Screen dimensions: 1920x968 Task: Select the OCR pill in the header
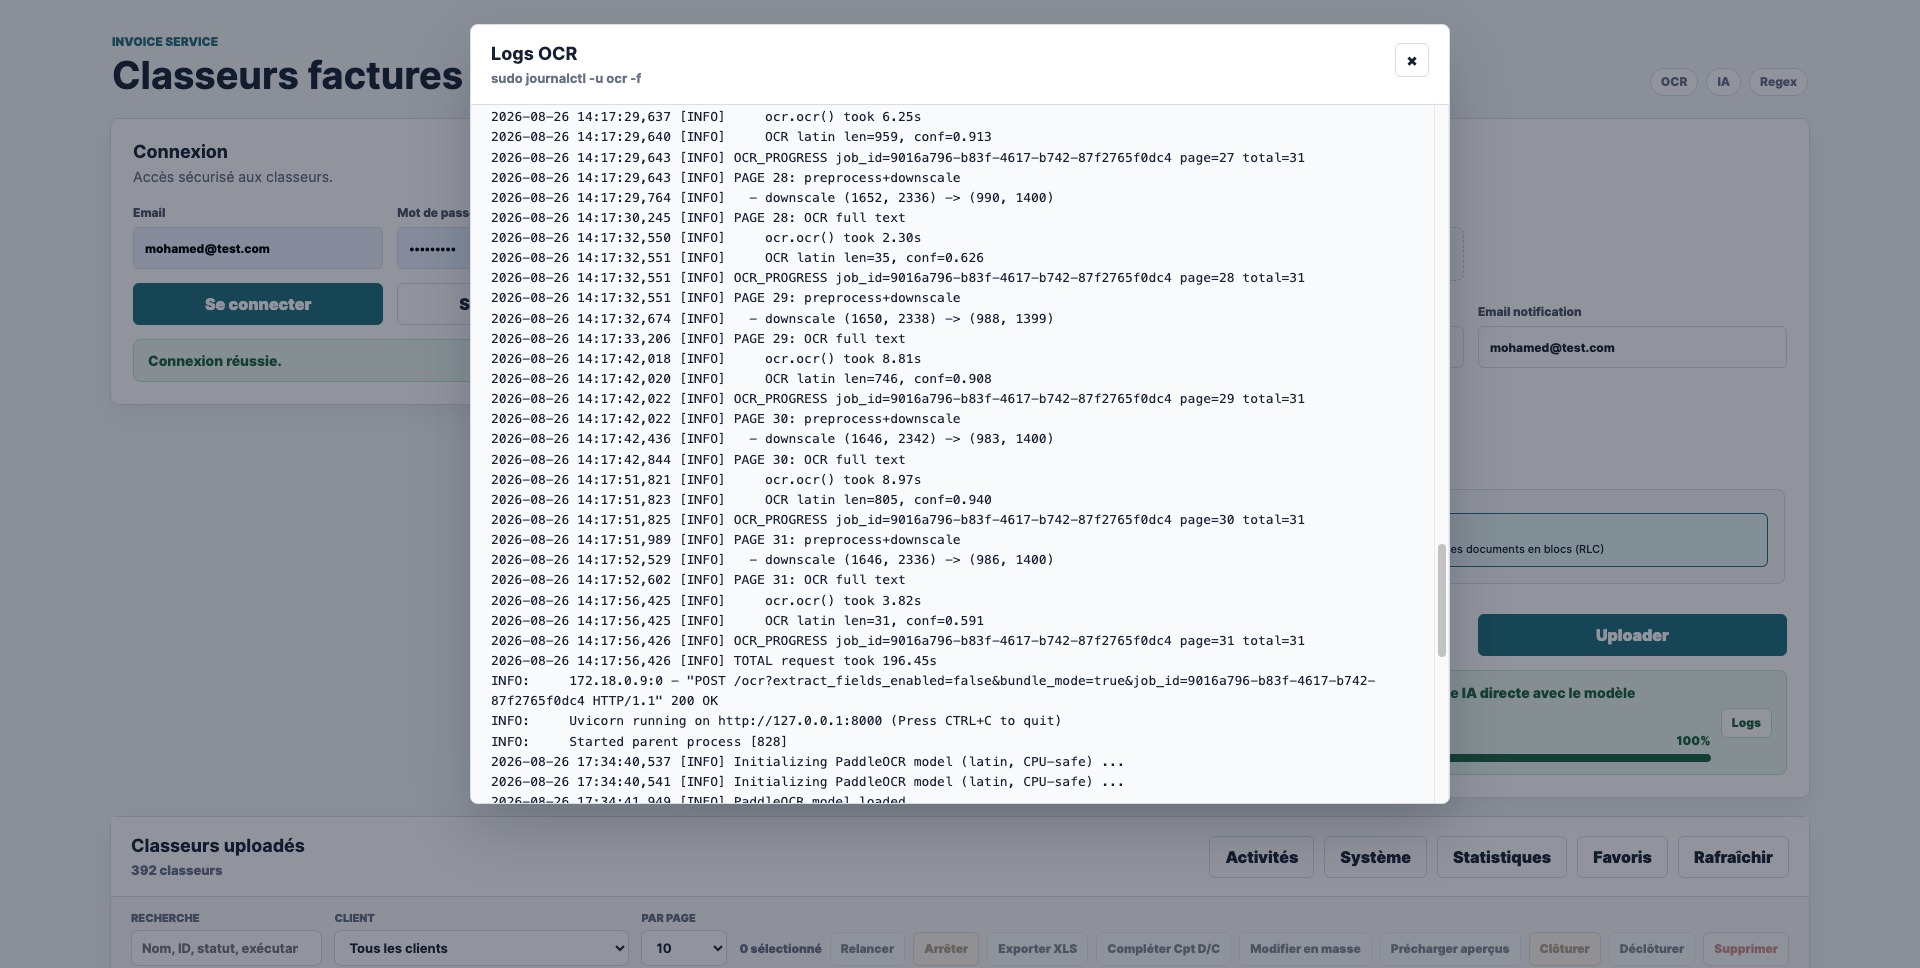(x=1674, y=82)
